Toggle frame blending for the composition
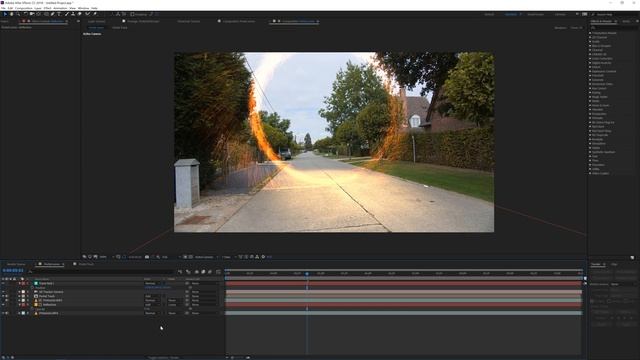Viewport: 640px width, 360px height. point(203,271)
